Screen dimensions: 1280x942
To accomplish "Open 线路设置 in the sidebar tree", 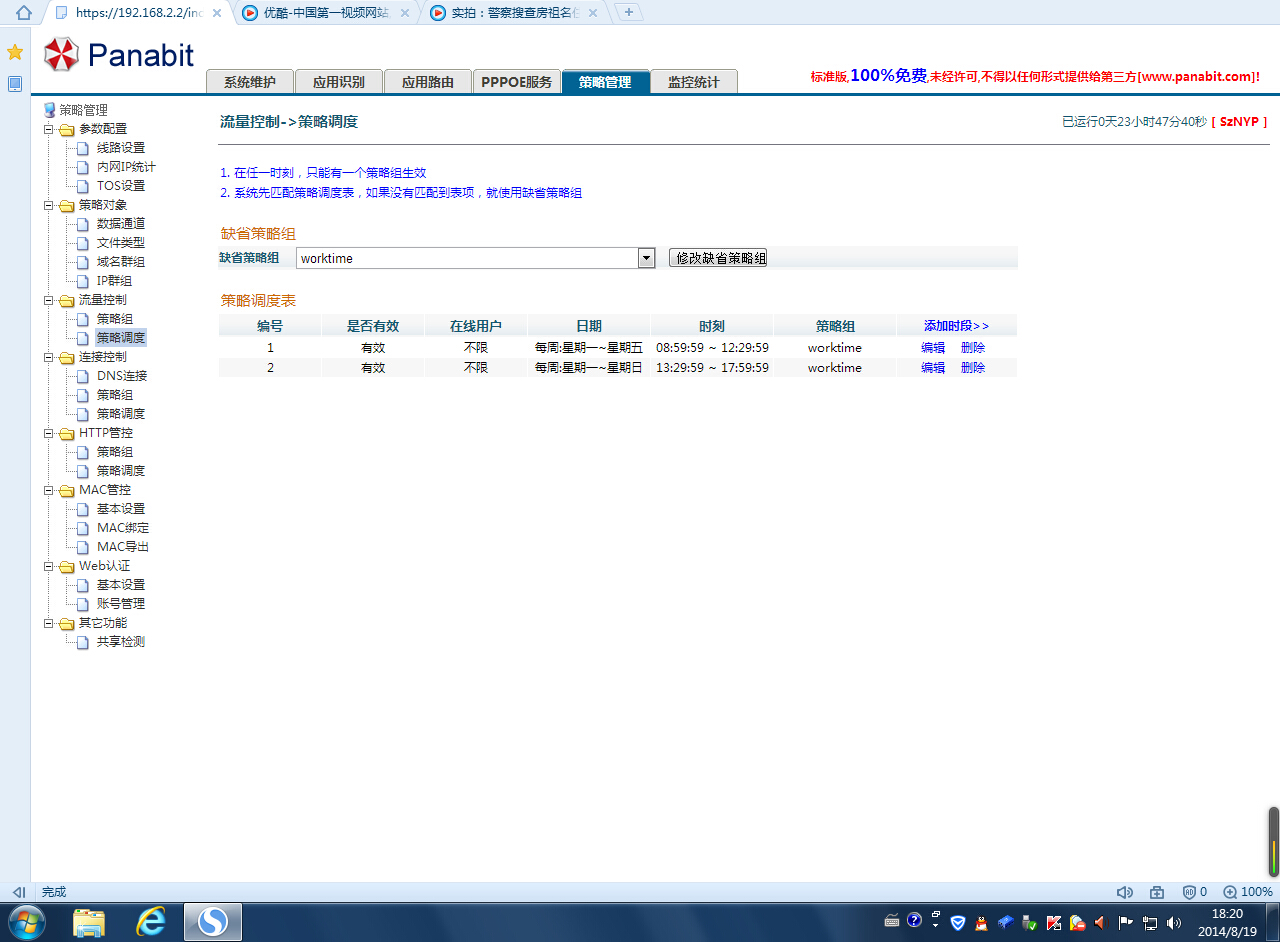I will click(x=120, y=148).
